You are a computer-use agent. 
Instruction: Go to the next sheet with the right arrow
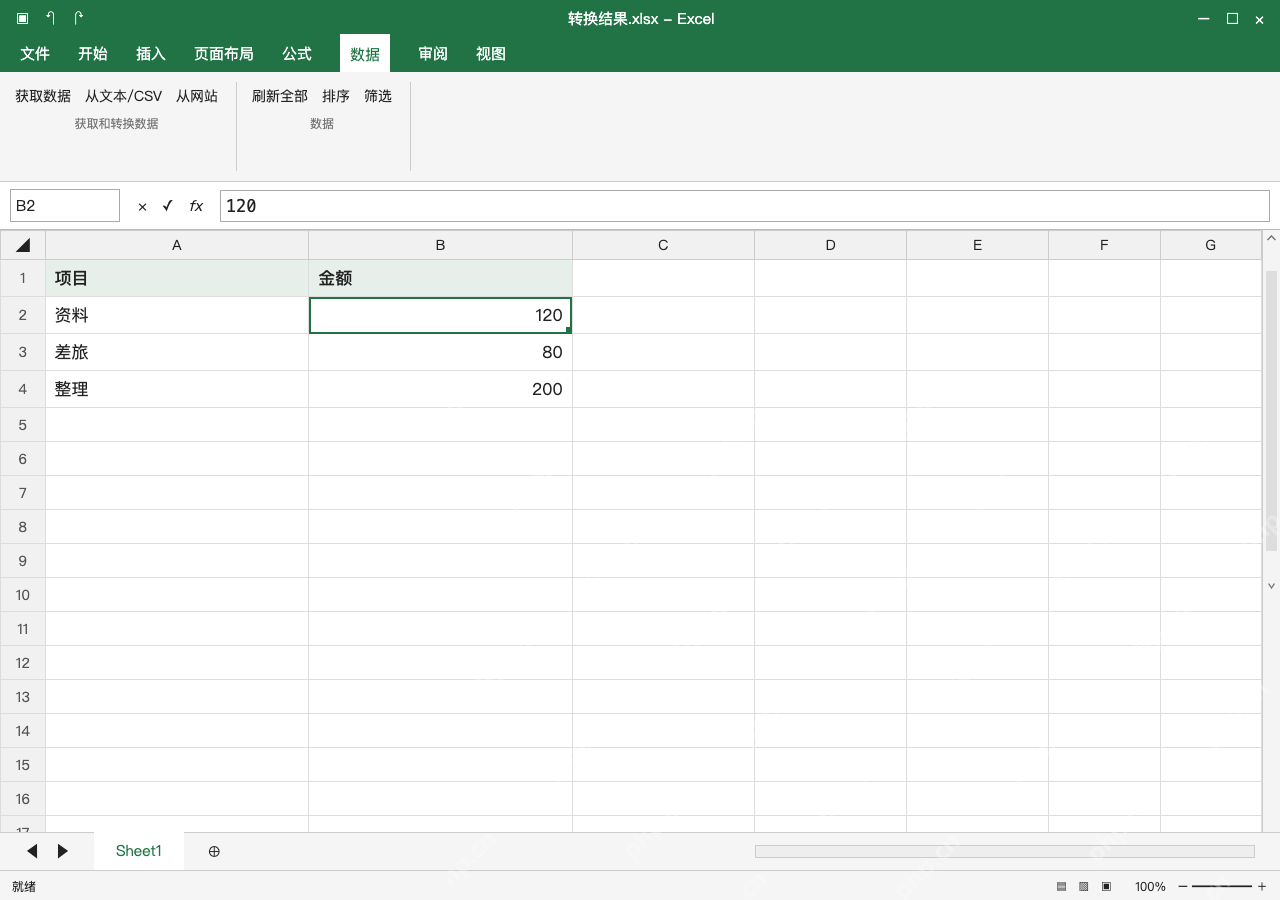63,851
